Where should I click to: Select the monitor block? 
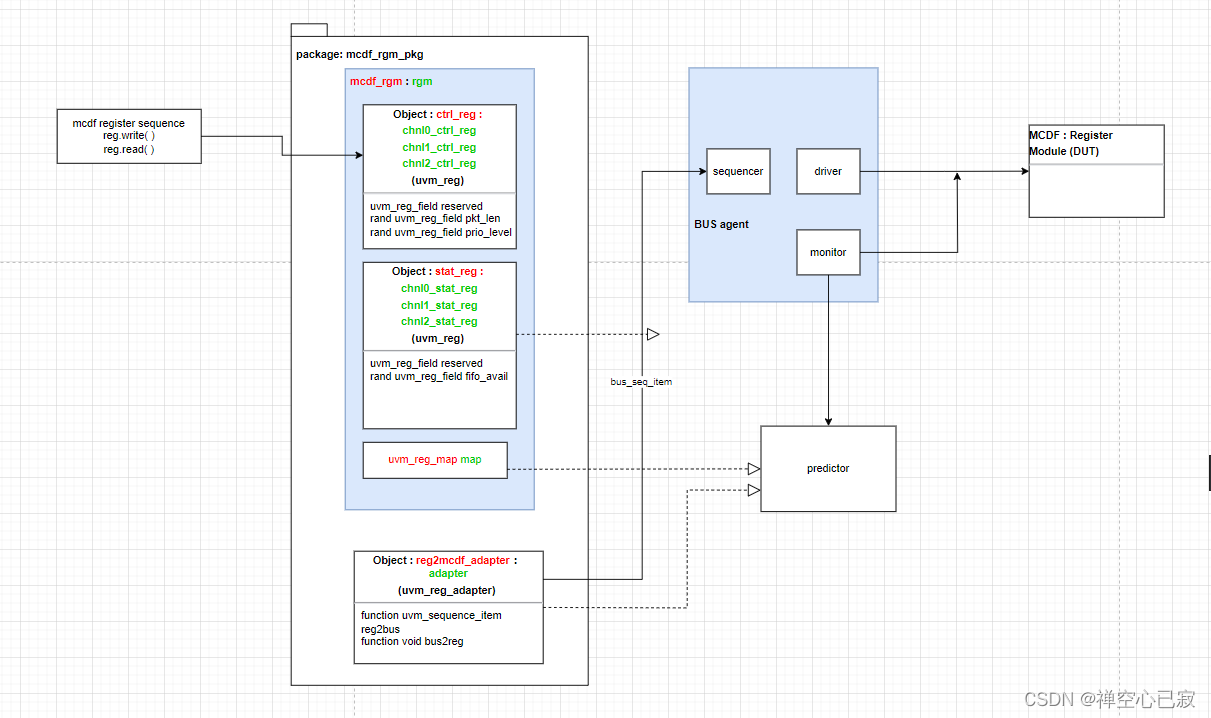(828, 252)
